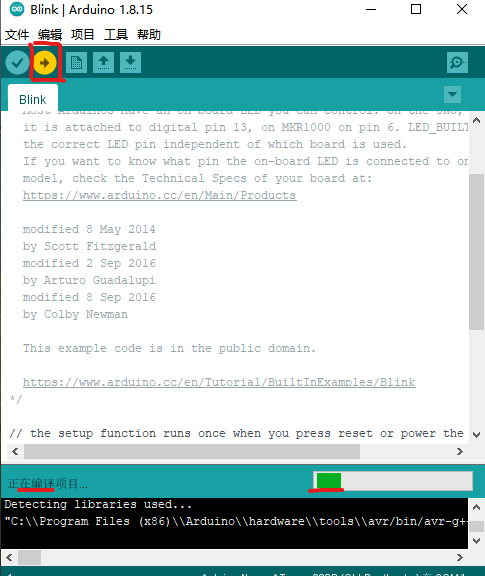Click the console scroll down arrow
Image resolution: width=485 pixels, height=576 pixels.
(477, 541)
